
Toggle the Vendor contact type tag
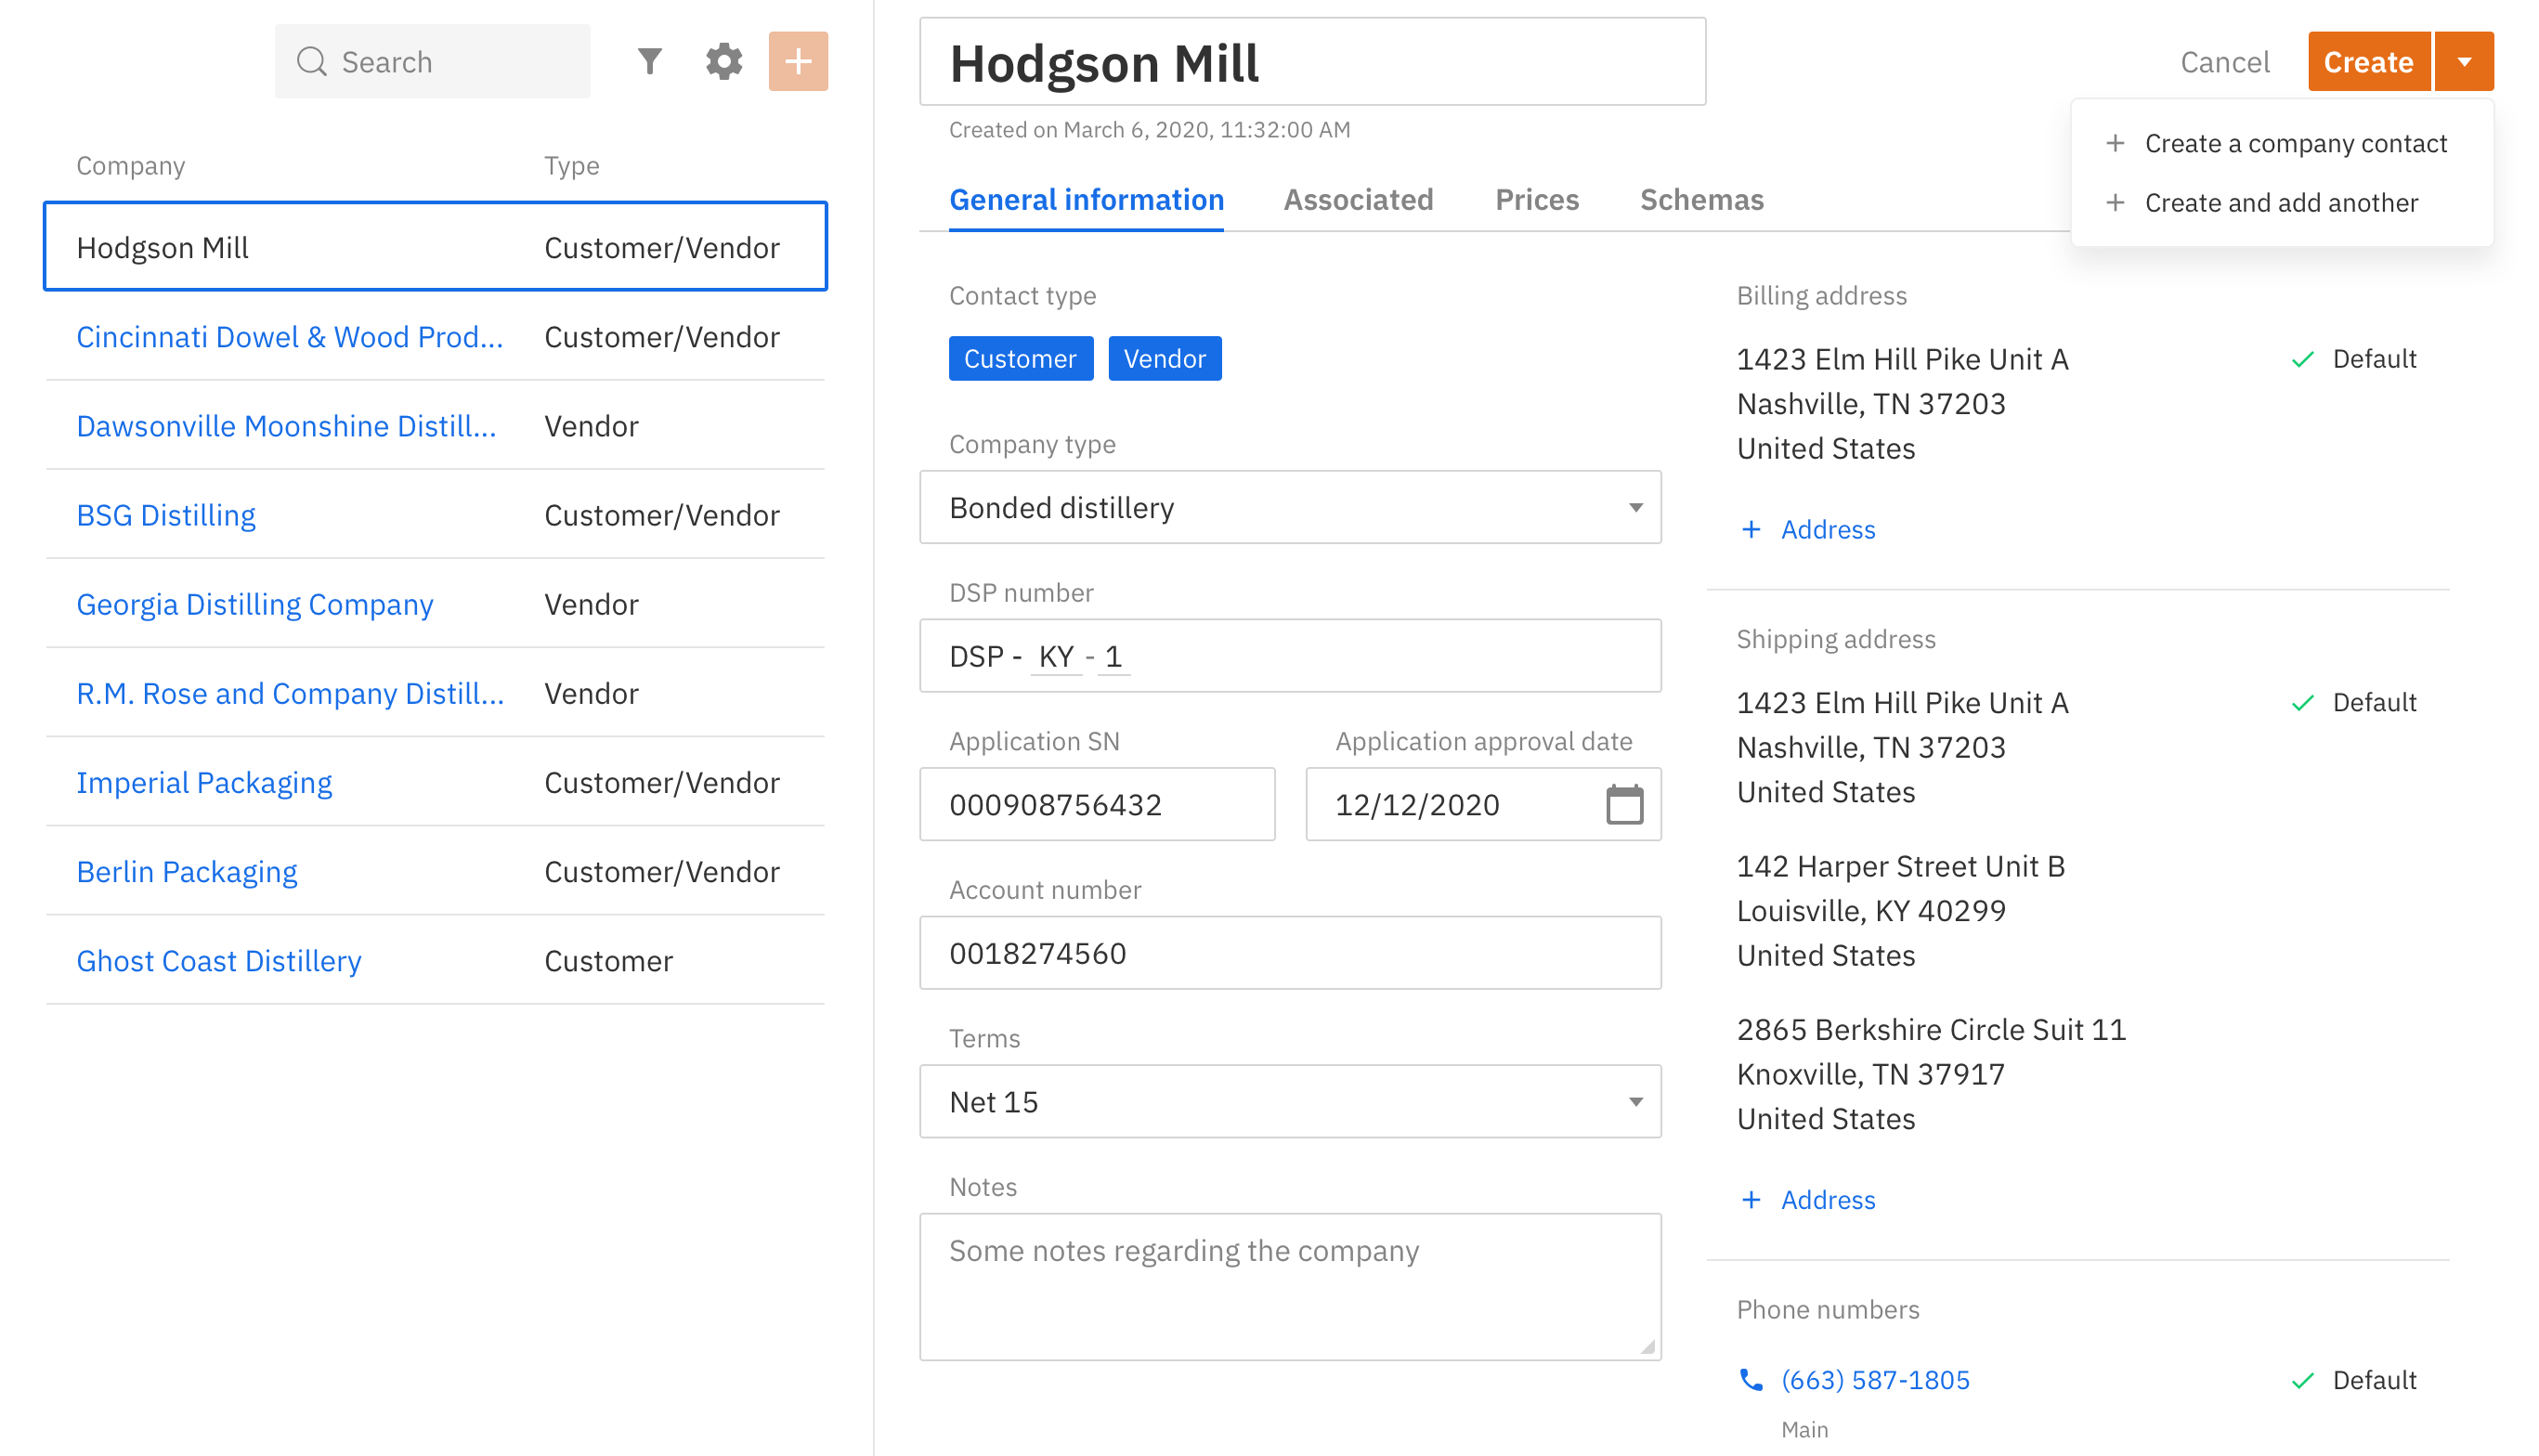click(1165, 359)
